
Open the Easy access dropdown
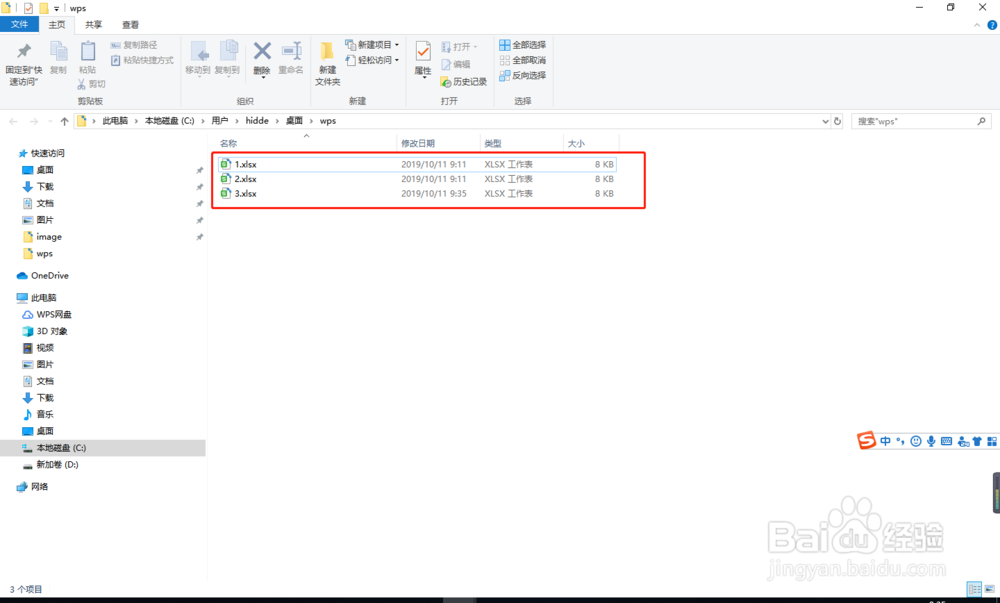click(x=372, y=60)
